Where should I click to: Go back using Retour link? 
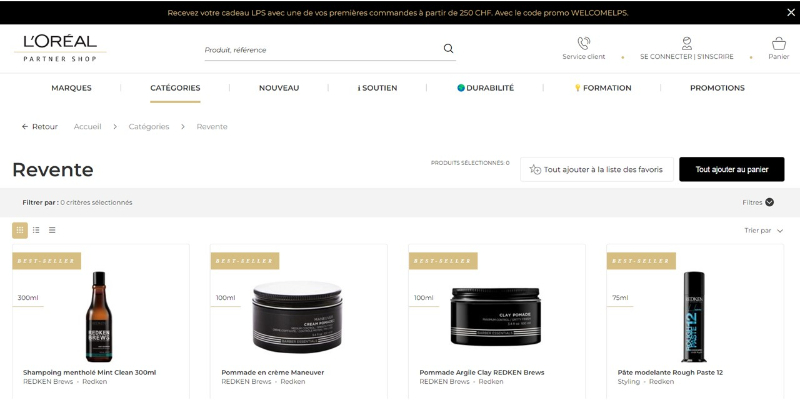pos(40,127)
